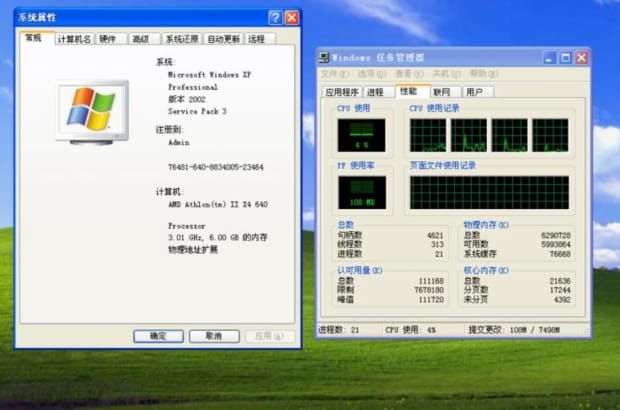Select the 自动更新 tab

click(x=223, y=39)
